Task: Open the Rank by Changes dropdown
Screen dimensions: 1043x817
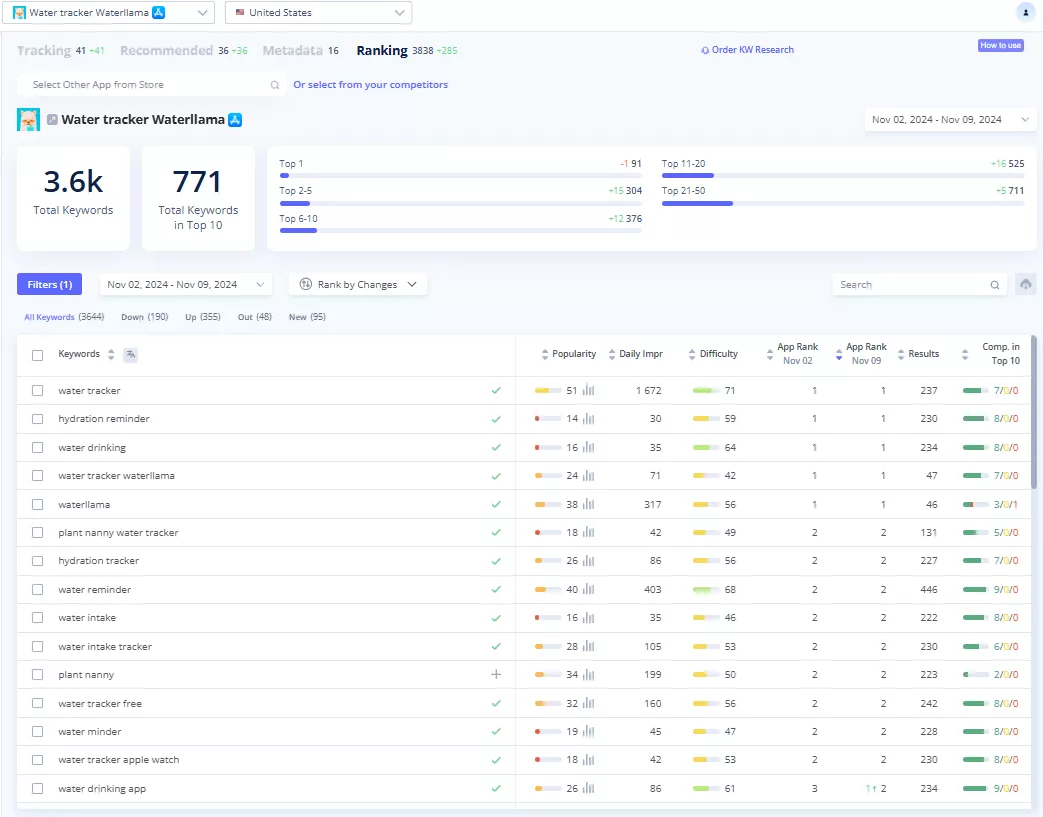Action: [x=358, y=285]
